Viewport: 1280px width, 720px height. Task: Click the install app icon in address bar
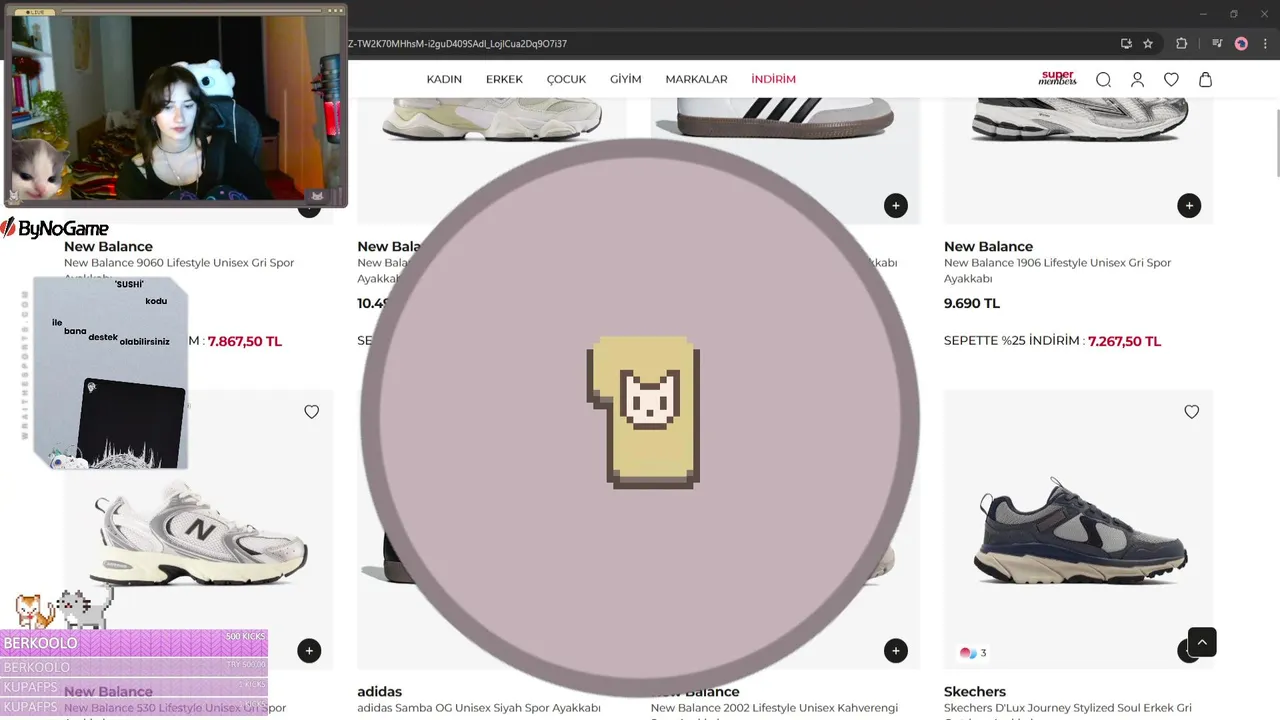click(x=1126, y=44)
